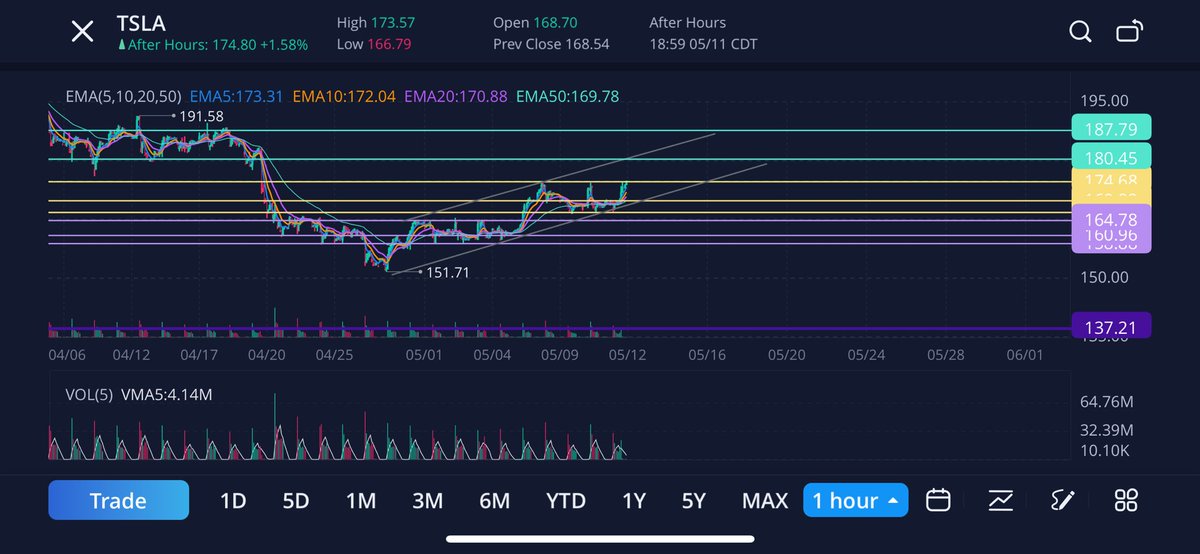Click the blue Trade button
The image size is (1200, 554).
118,500
